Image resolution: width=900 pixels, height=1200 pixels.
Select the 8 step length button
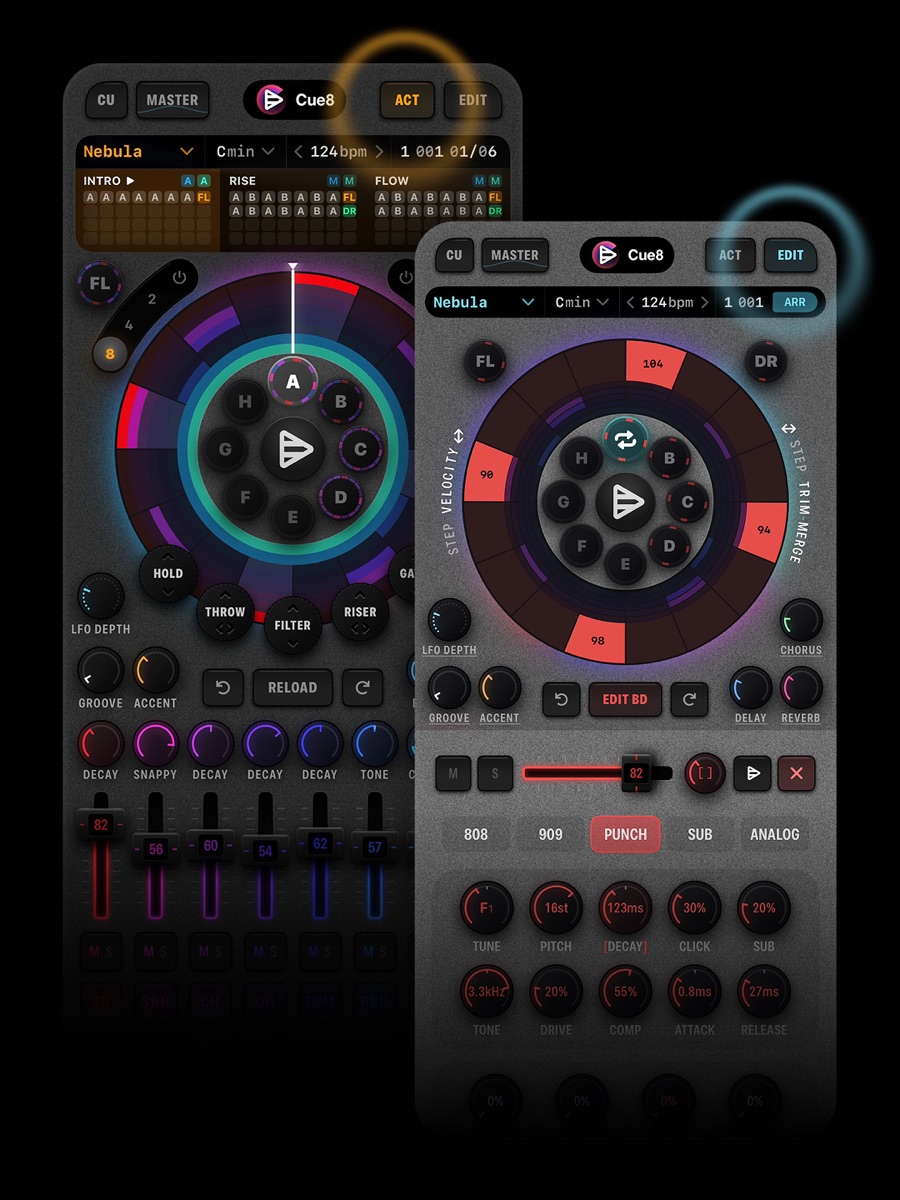coord(110,354)
